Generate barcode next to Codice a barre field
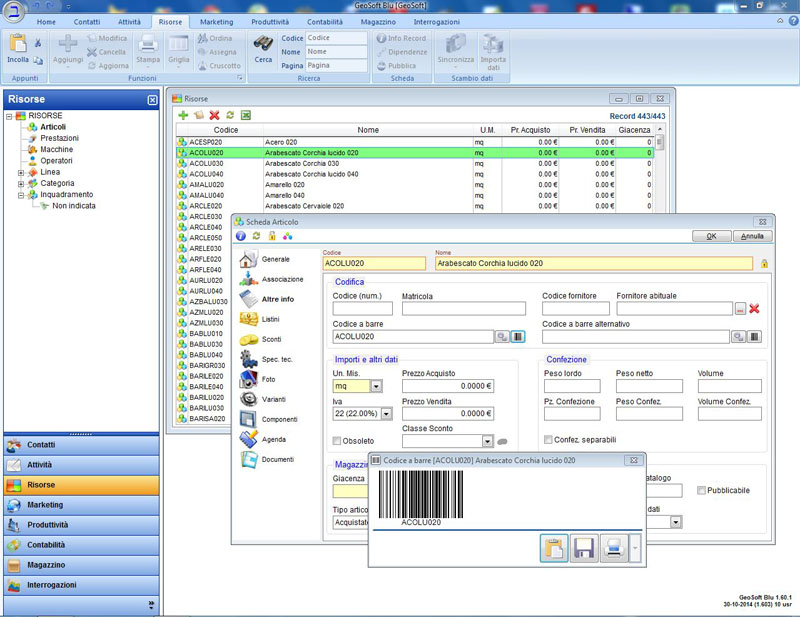This screenshot has height=617, width=800. (x=518, y=337)
